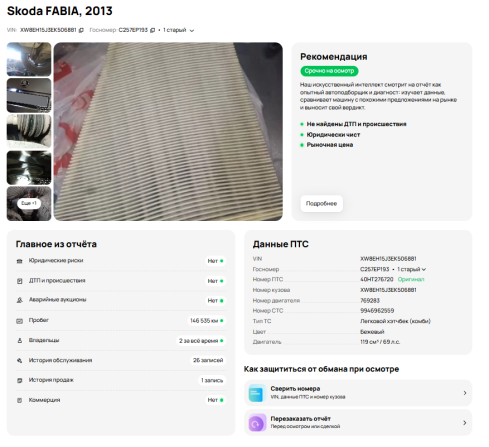Open the 'Юридические риски' row
Image resolution: width=489 pixels, height=447 pixels.
[121, 261]
